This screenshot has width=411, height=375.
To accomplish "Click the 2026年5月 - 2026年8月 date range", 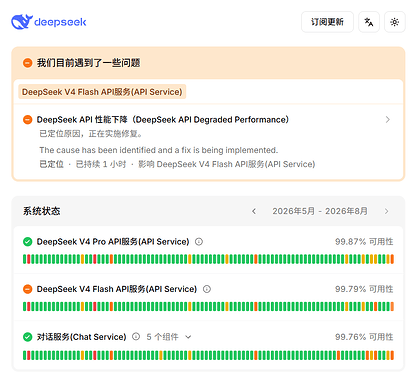I will (x=320, y=211).
